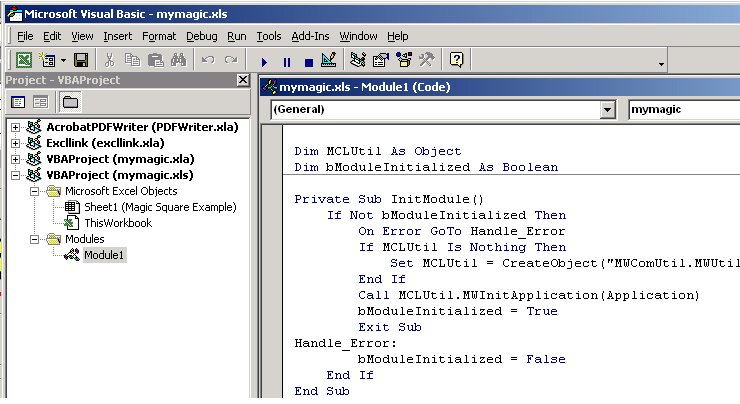Click the 'Dim MCLUtil As Object' code line
The width and height of the screenshot is (740, 404).
tap(378, 151)
